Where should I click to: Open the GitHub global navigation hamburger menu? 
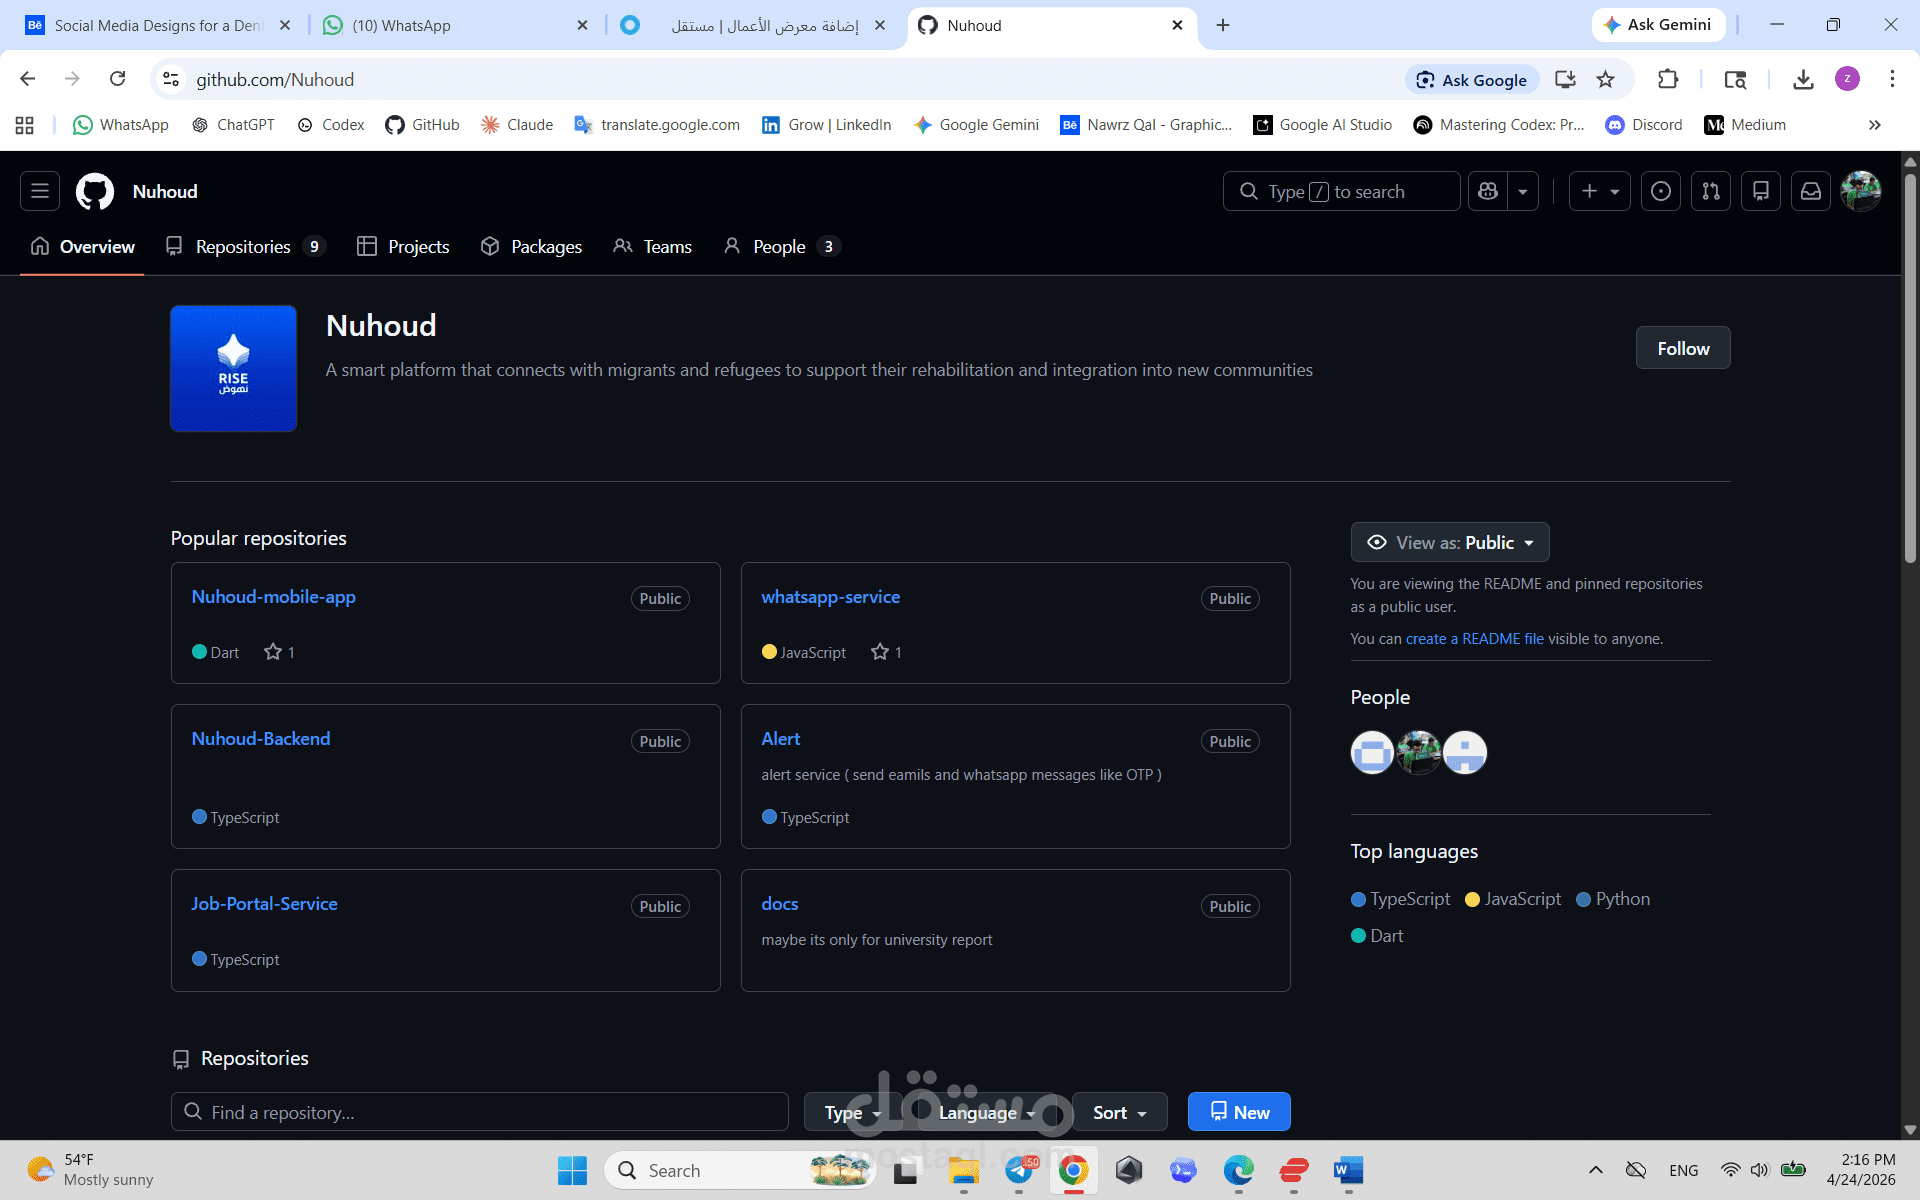[40, 191]
